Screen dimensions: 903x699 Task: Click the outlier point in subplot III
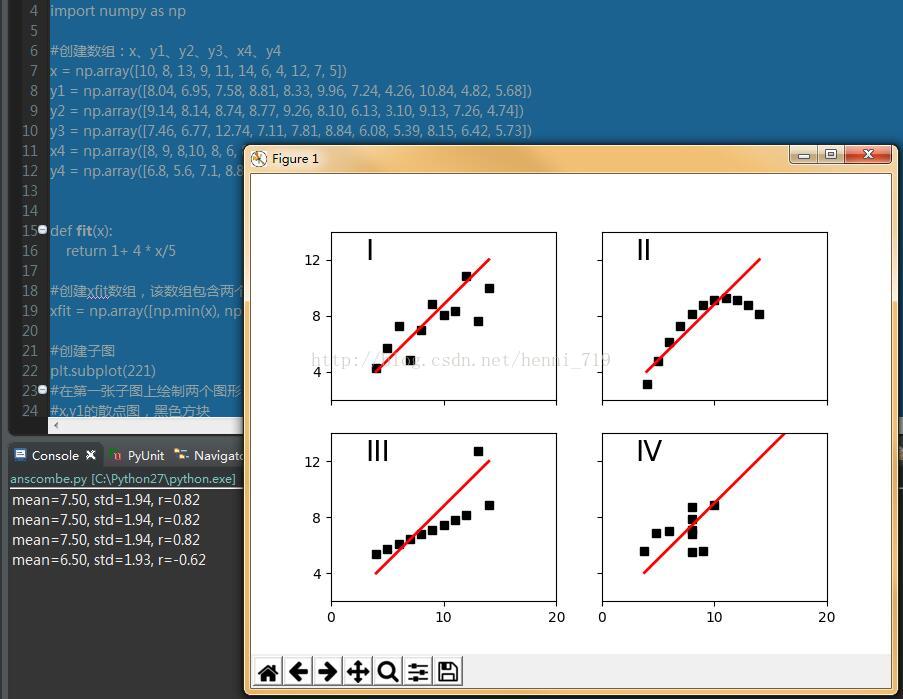pos(478,451)
